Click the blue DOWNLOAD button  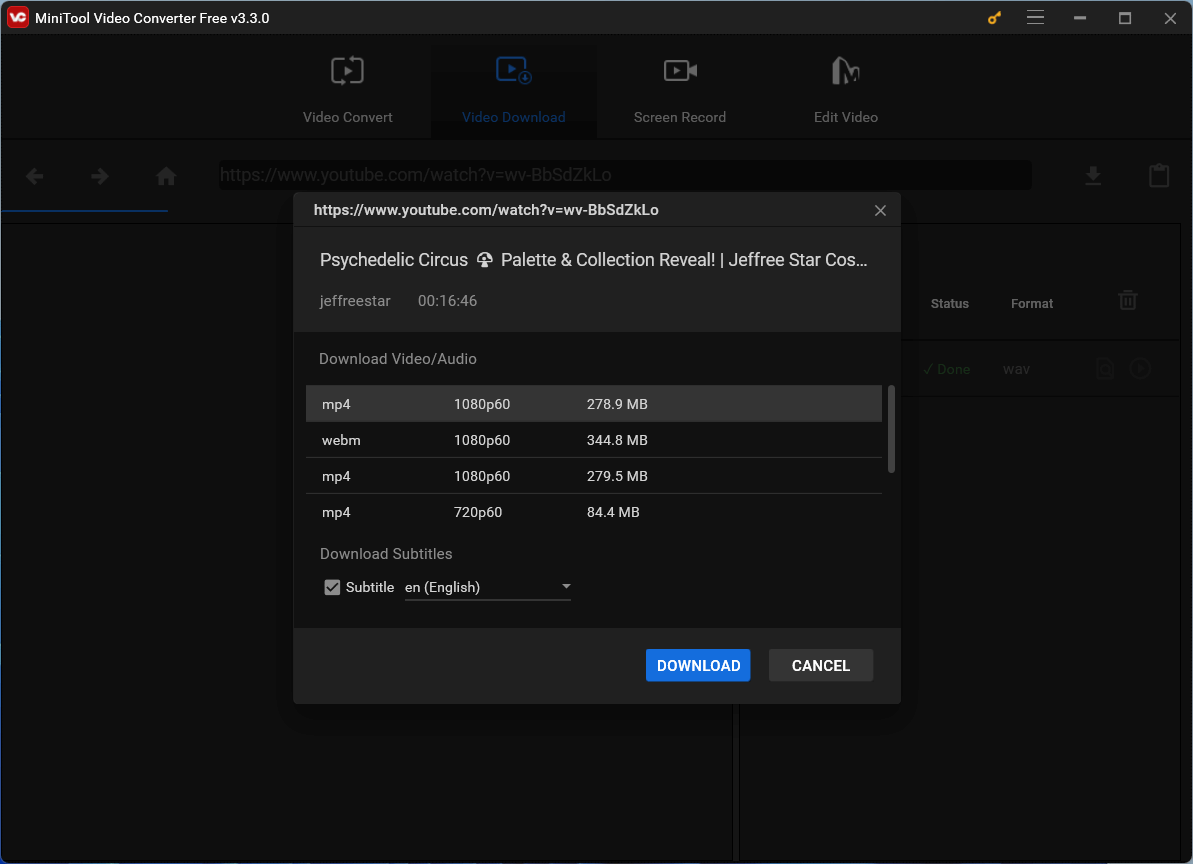click(x=698, y=665)
